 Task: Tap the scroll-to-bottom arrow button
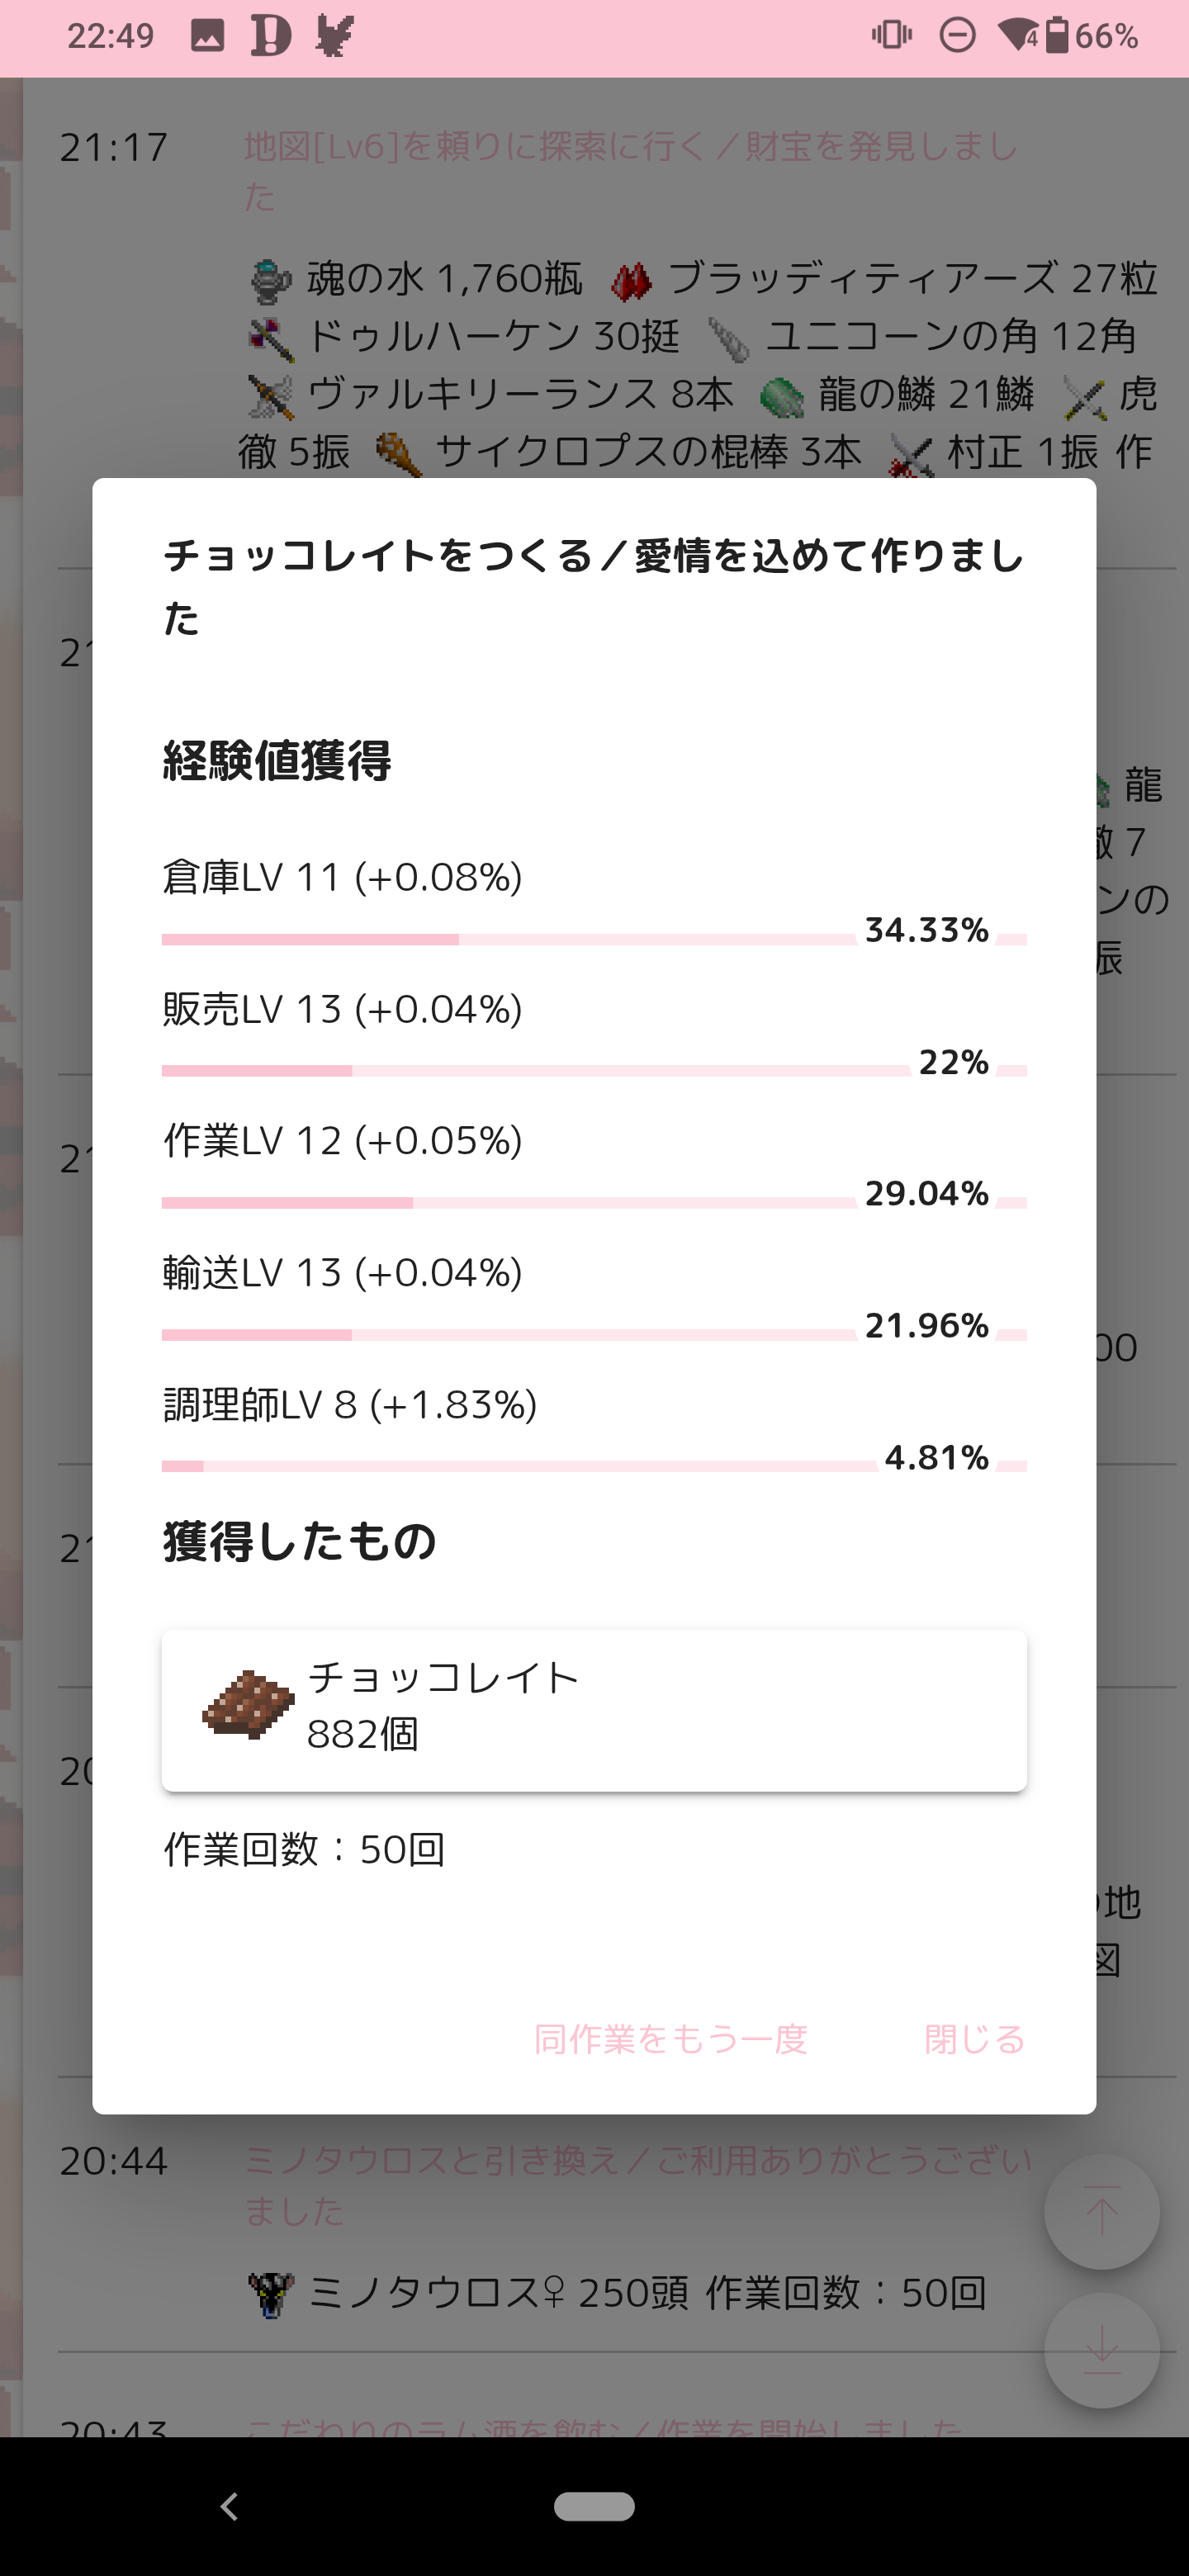[x=1101, y=2350]
